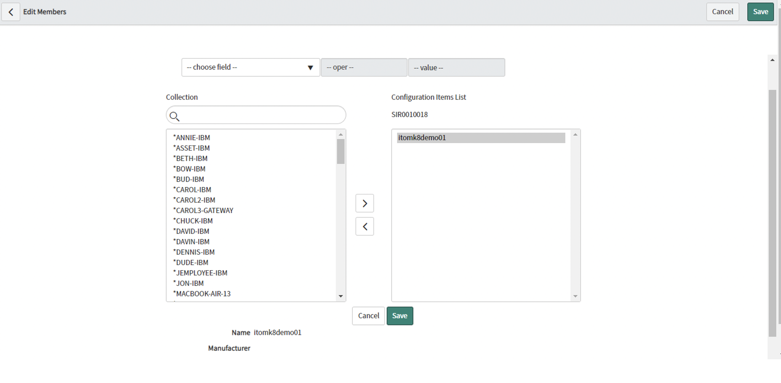
Task: Select *CAROL2-IBM in the Collection list
Action: tap(194, 200)
